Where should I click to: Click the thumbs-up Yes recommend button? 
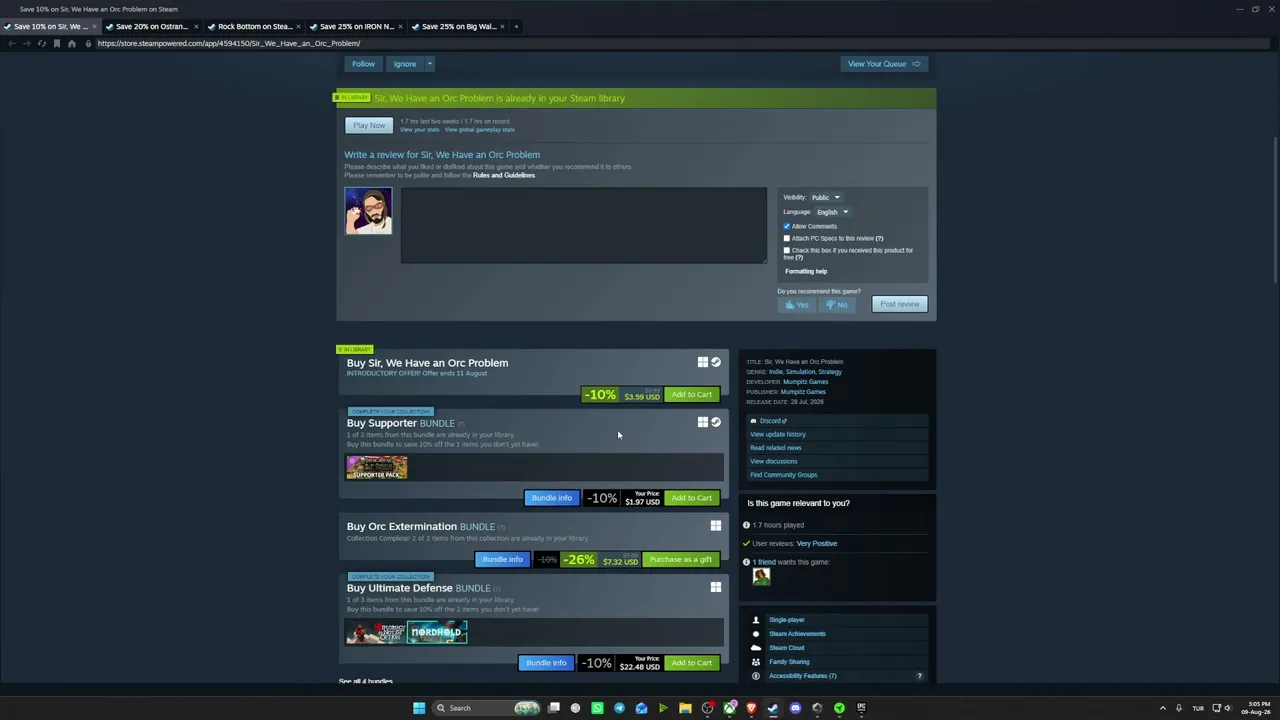[x=797, y=304]
